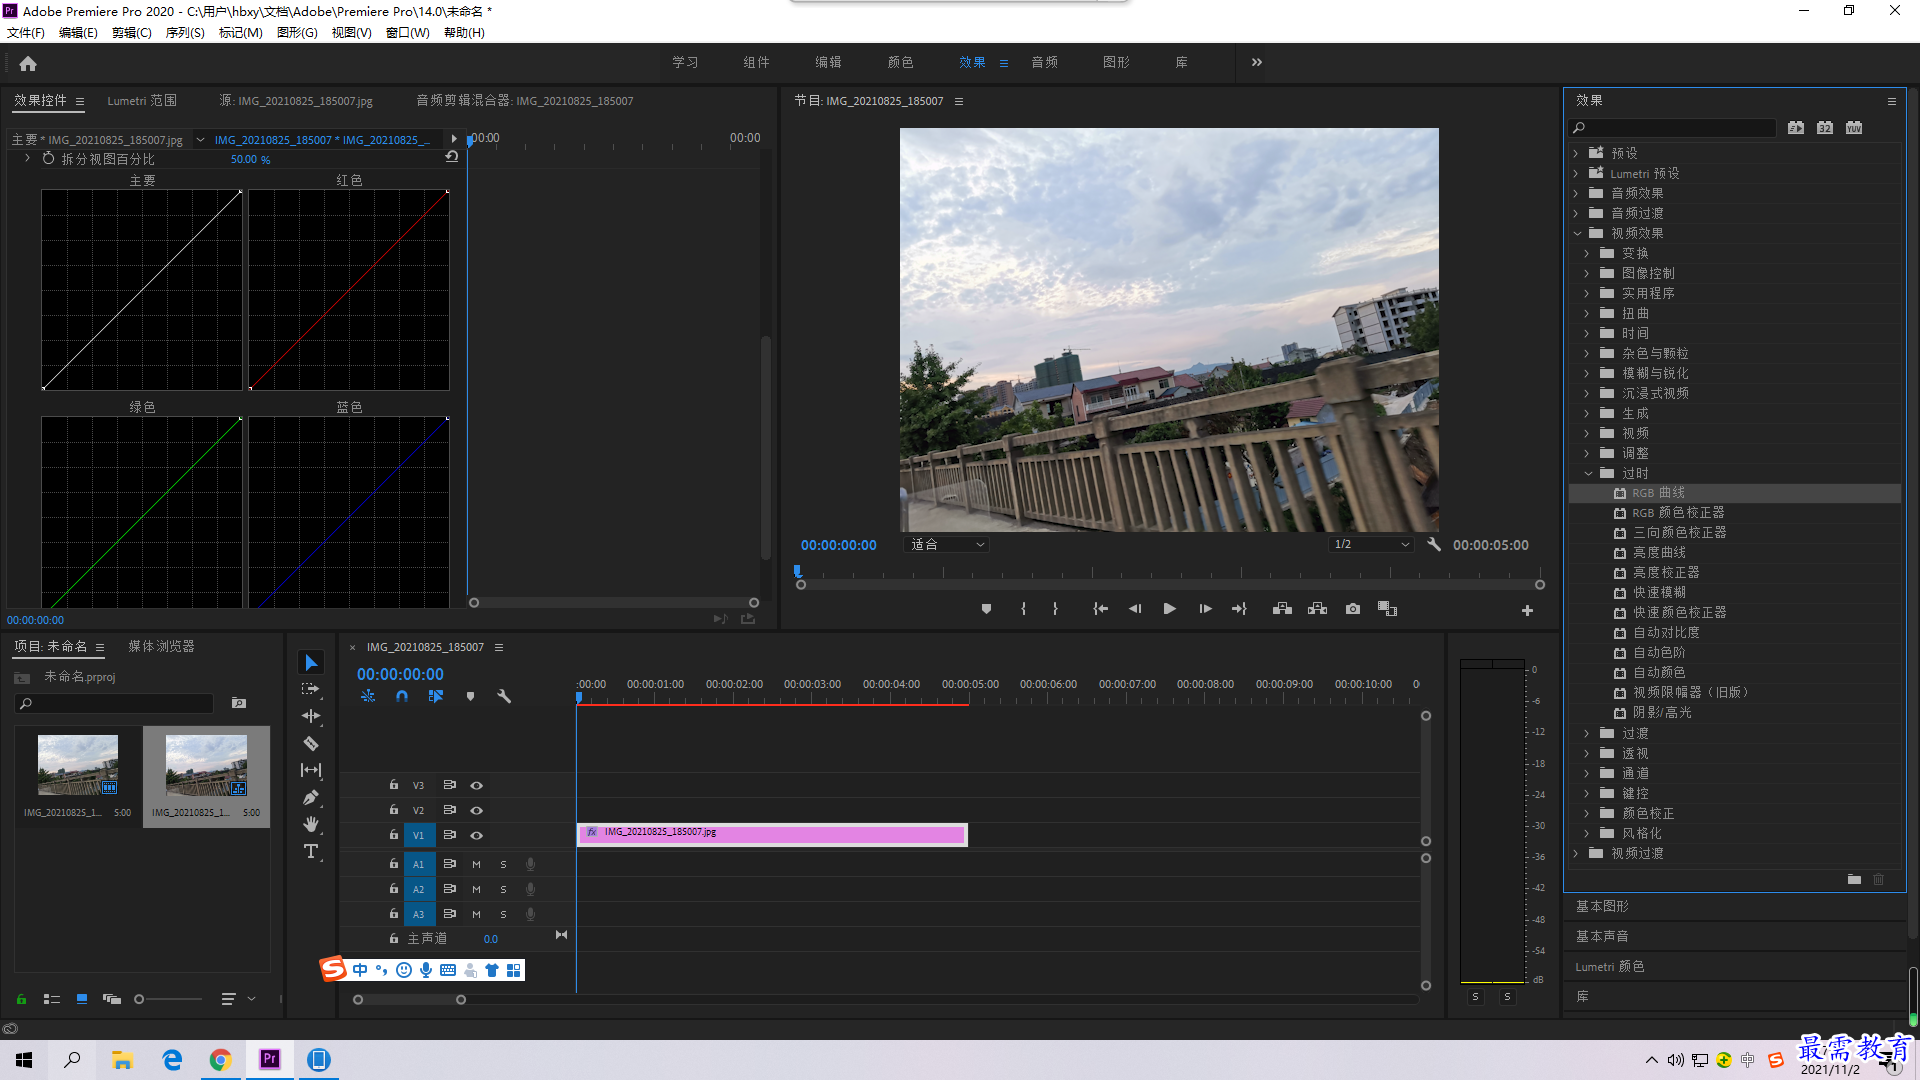The height and width of the screenshot is (1080, 1920).
Task: Collapse the 过时 folder
Action: coord(1588,473)
